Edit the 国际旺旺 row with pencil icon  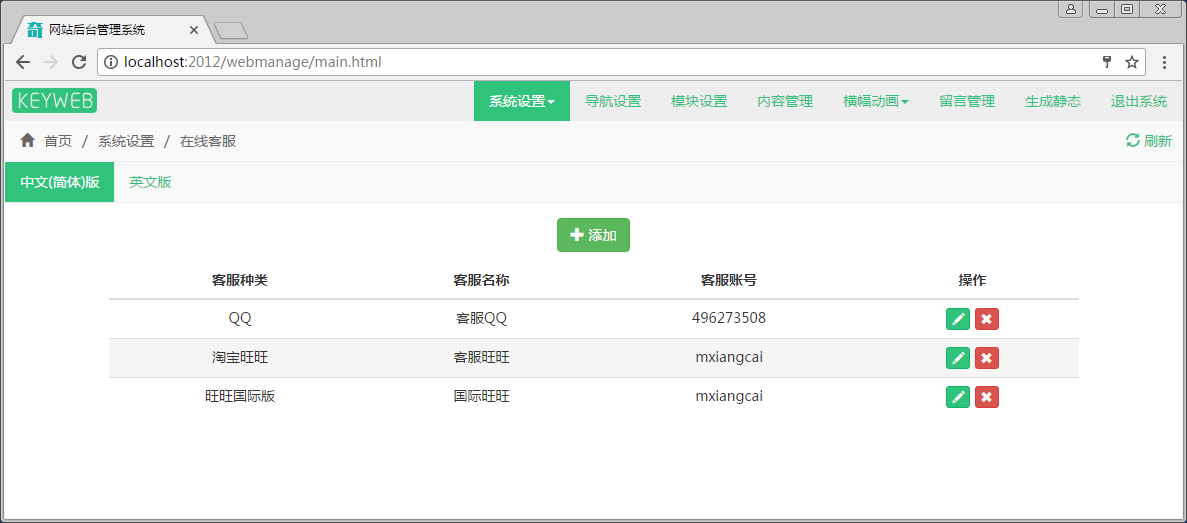(958, 397)
